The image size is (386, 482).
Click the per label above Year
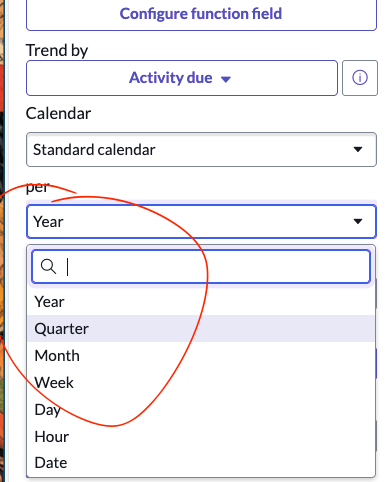point(38,188)
